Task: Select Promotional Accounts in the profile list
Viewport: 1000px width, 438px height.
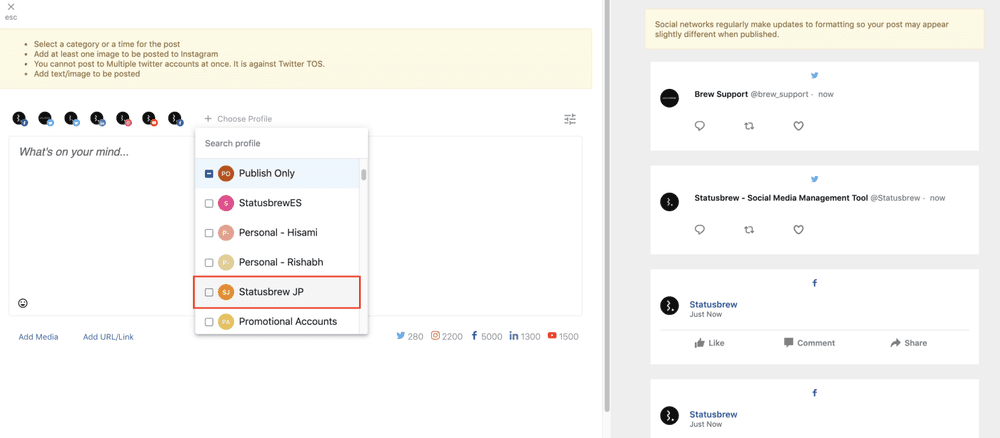Action: click(x=287, y=322)
